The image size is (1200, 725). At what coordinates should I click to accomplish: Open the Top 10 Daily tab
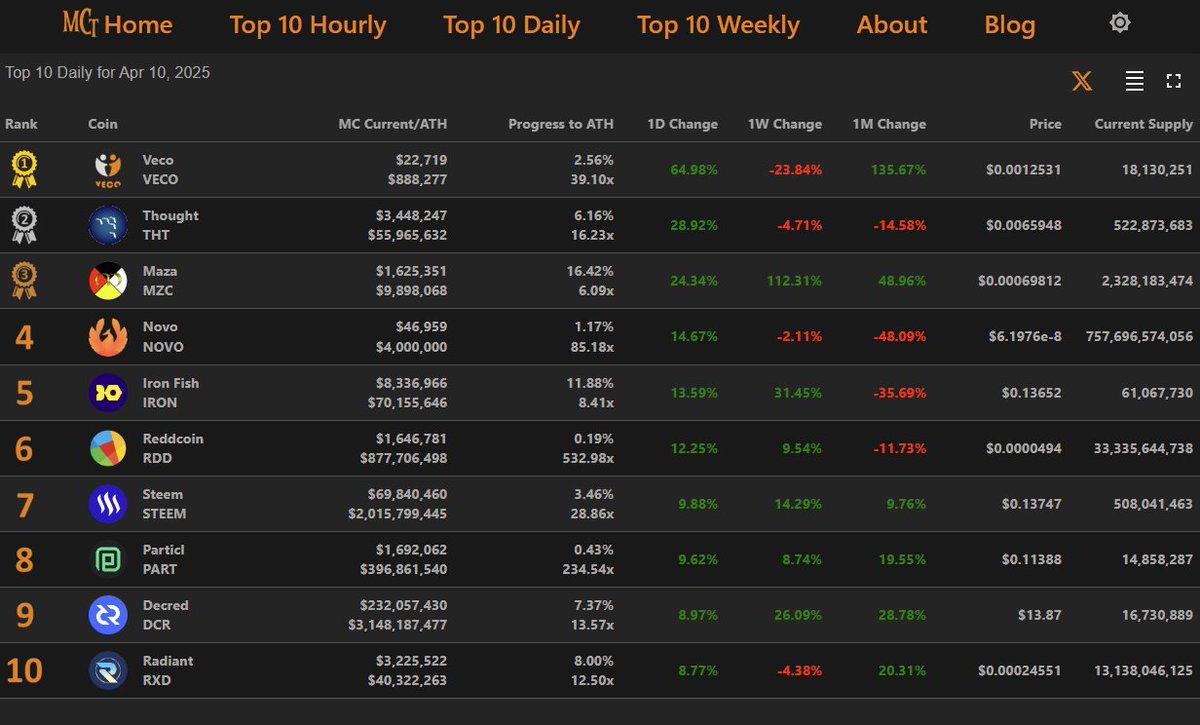[x=511, y=25]
